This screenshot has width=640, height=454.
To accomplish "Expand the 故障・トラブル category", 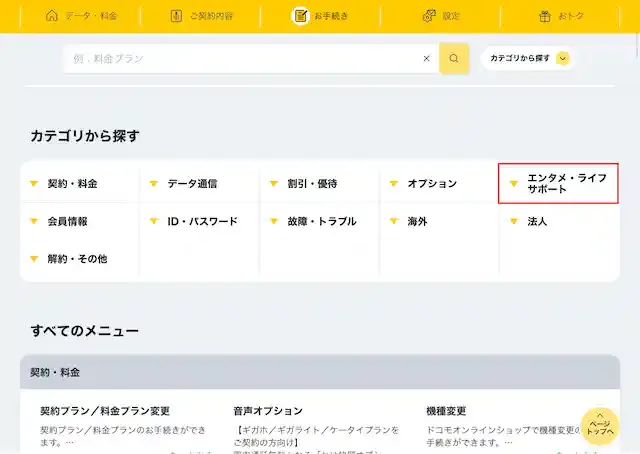I will tap(320, 221).
